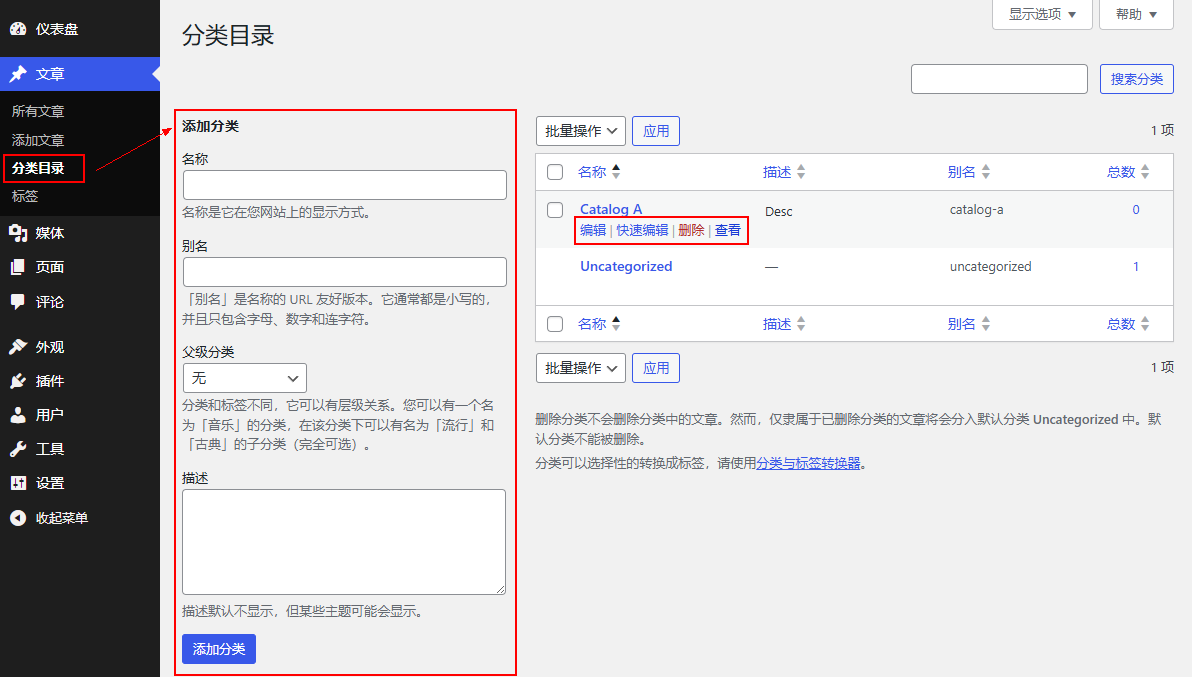The height and width of the screenshot is (677, 1192).
Task: Click sort arrows beside top 名称 header
Action: click(617, 172)
